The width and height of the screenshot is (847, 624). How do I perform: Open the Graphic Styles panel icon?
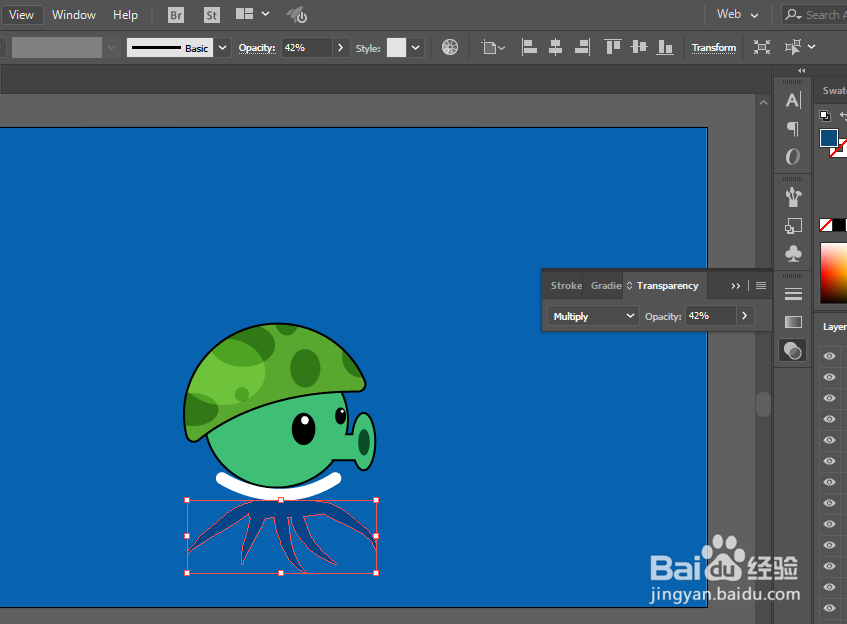click(x=793, y=226)
